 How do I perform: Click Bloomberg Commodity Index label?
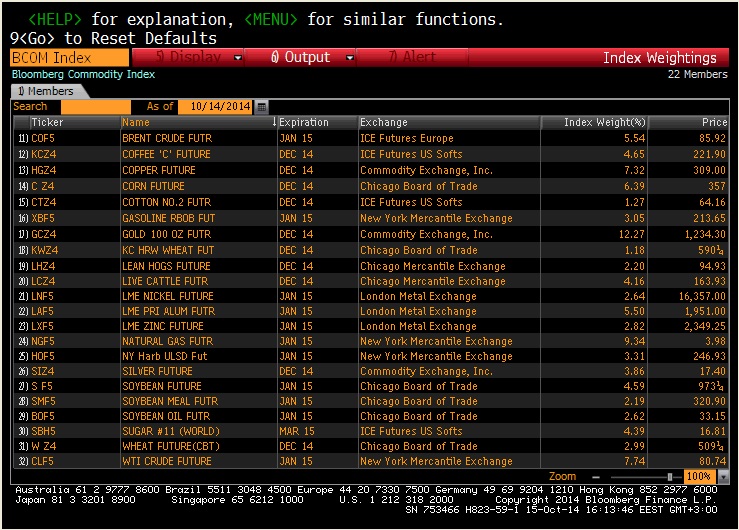click(83, 74)
